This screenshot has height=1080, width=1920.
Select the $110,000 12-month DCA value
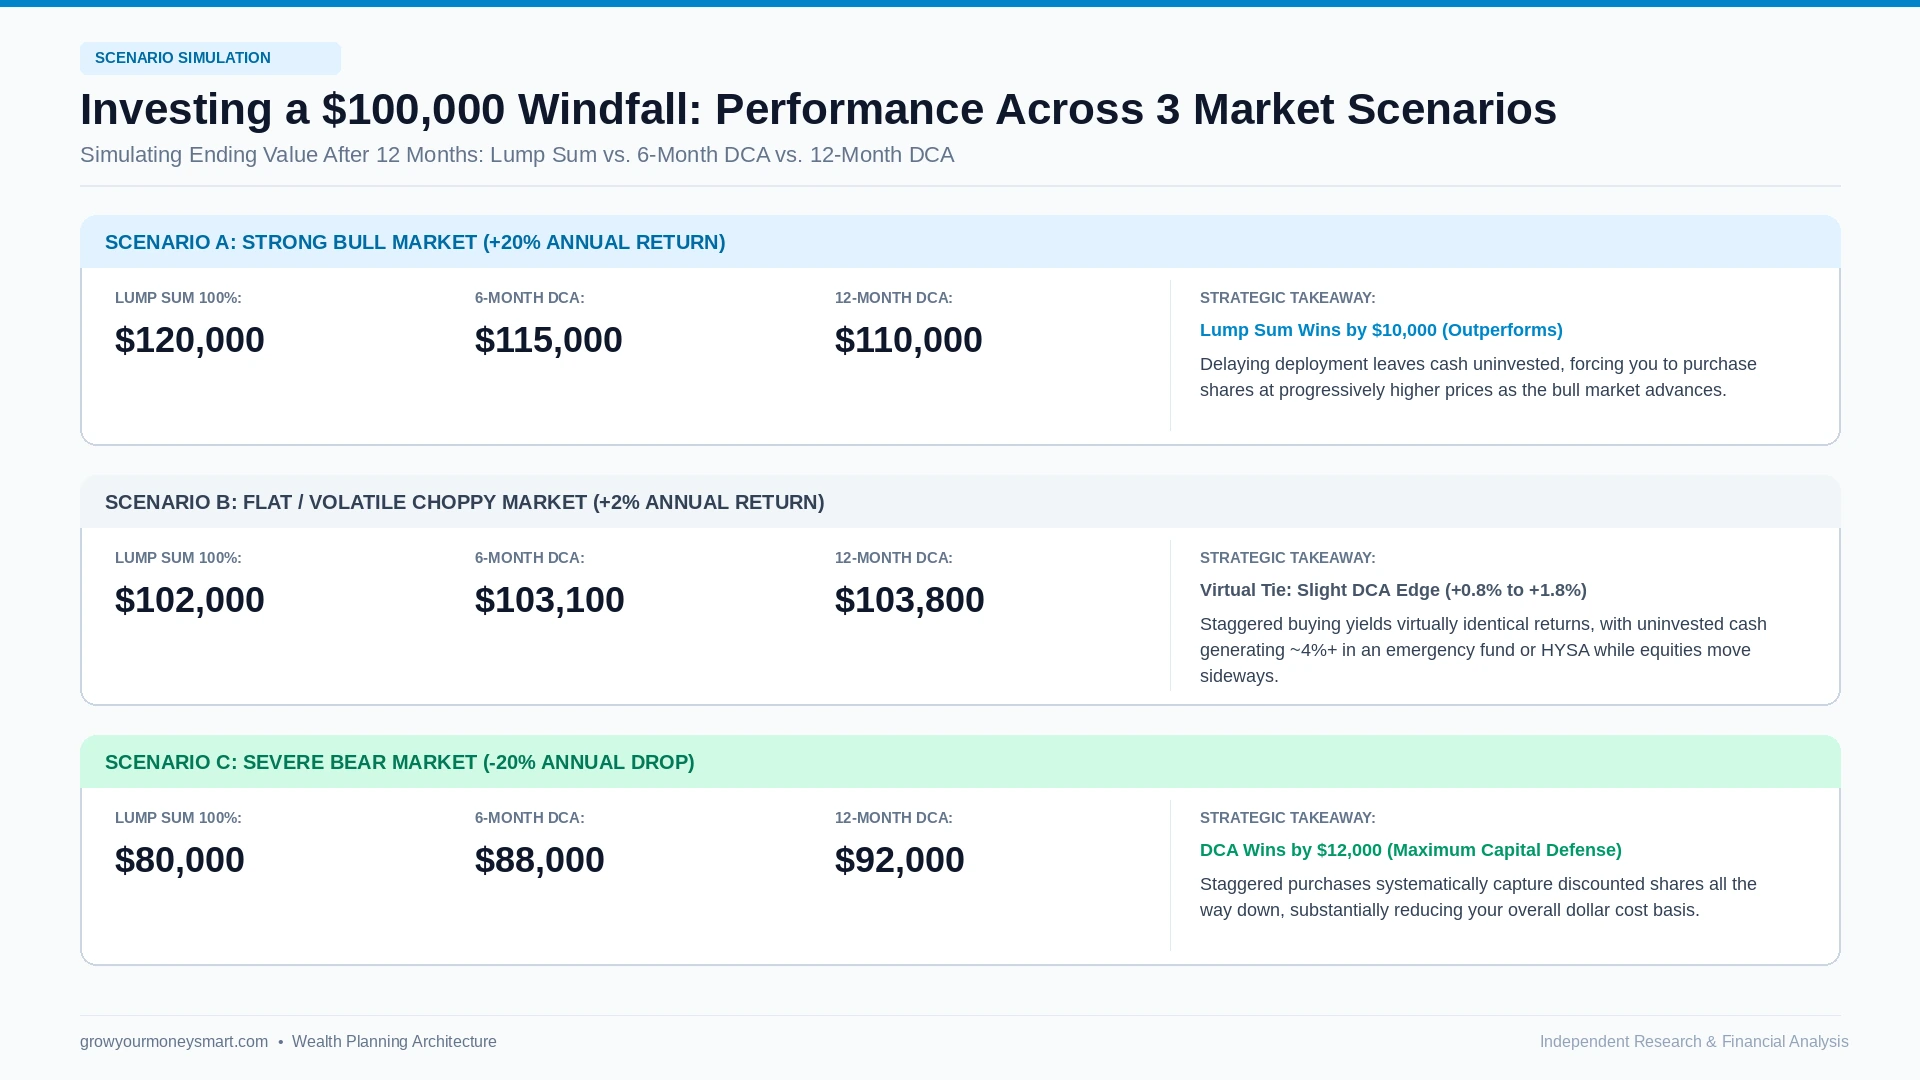pyautogui.click(x=909, y=340)
